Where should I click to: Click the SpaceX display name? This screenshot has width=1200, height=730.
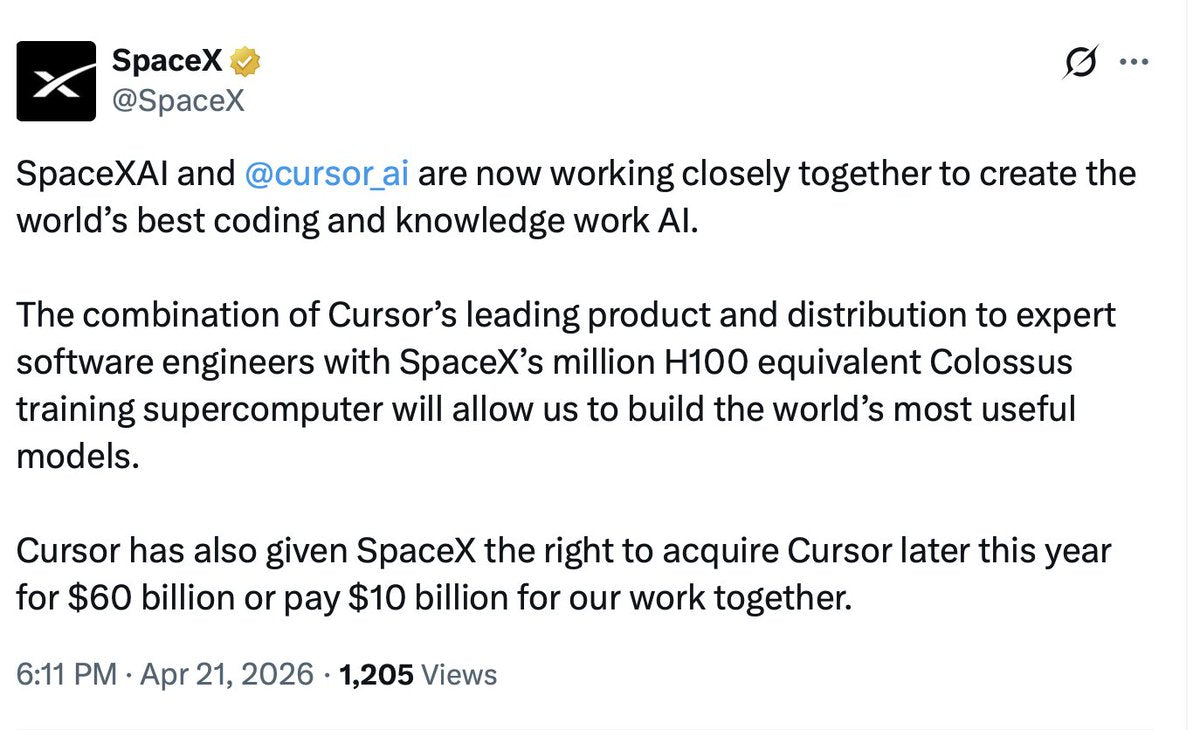(x=165, y=59)
